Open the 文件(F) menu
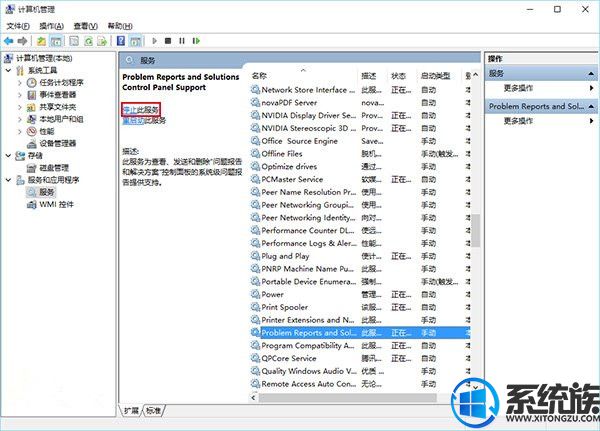600x431 pixels. point(18,26)
